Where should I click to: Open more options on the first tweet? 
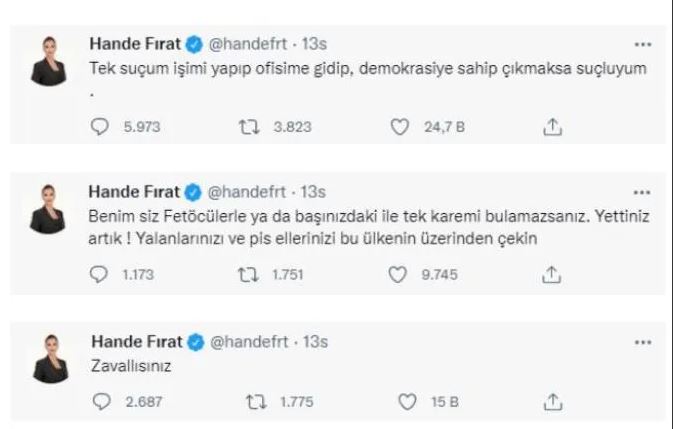(x=643, y=44)
